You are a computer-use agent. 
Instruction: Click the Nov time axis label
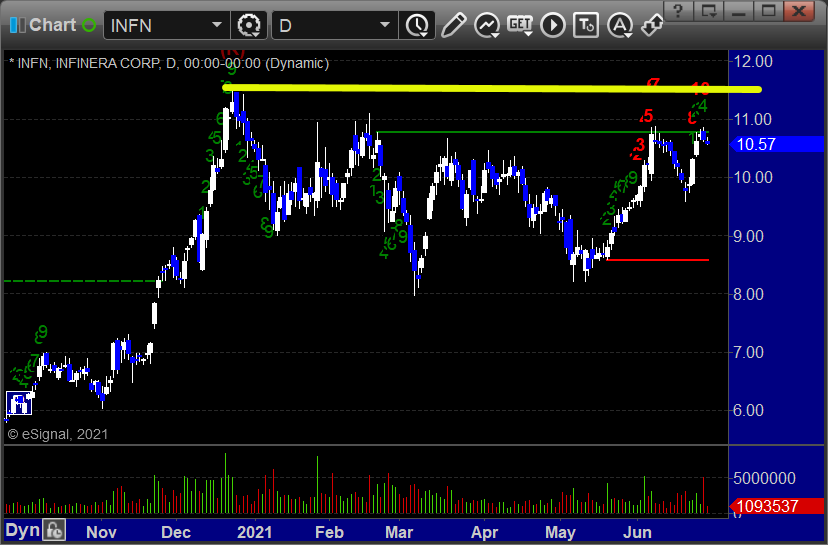101,532
